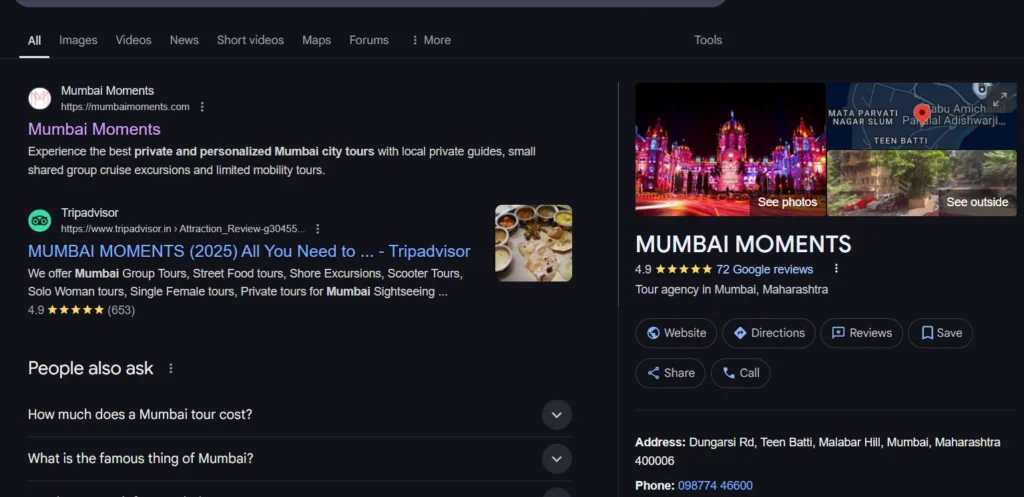Click the phone number 098774 46600
1024x497 pixels.
tap(715, 485)
